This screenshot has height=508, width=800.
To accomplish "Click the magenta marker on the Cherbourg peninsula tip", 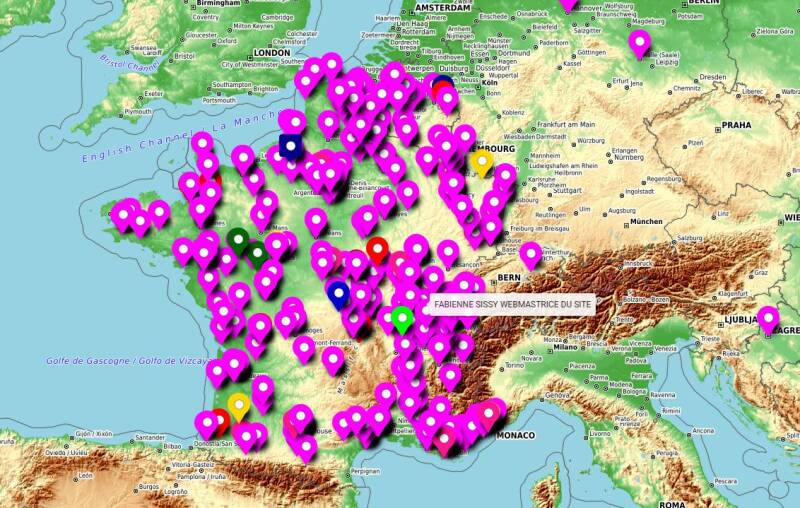I will [202, 145].
